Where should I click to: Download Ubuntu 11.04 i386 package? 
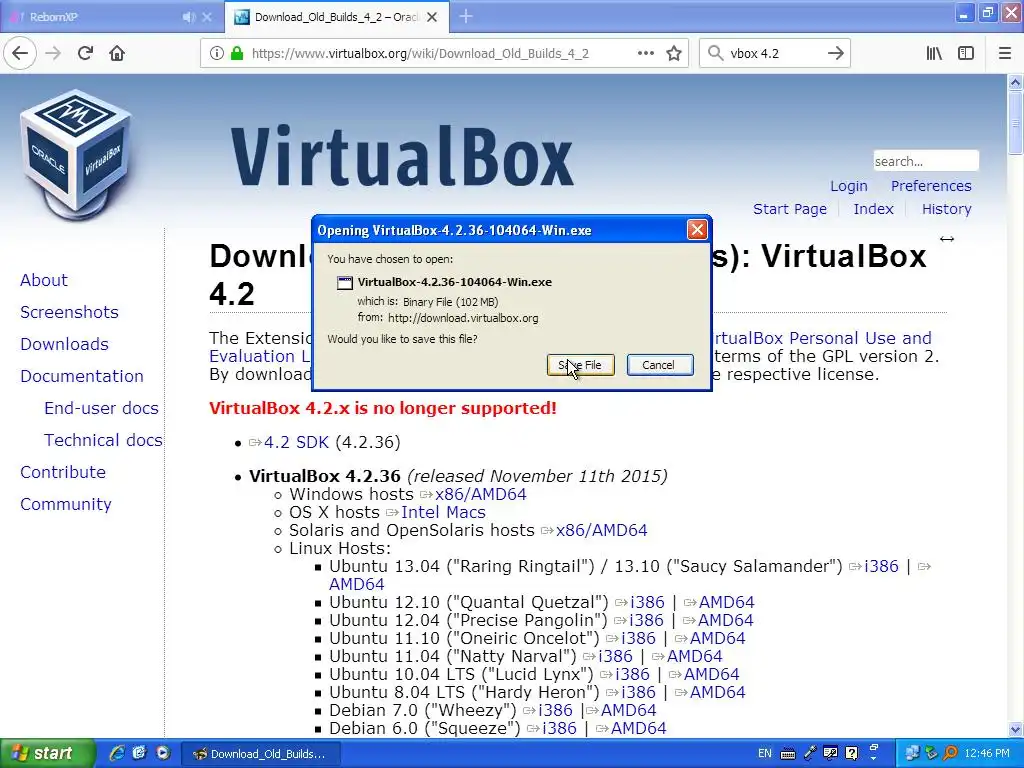[x=615, y=656]
